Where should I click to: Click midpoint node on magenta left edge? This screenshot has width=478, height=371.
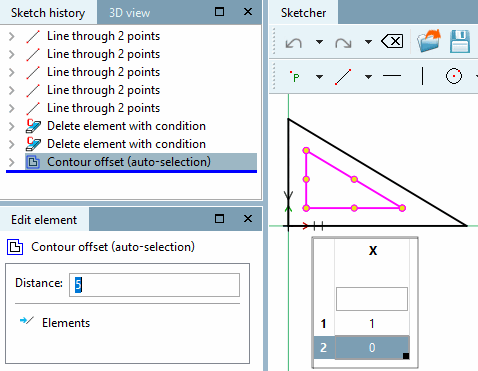[306, 179]
